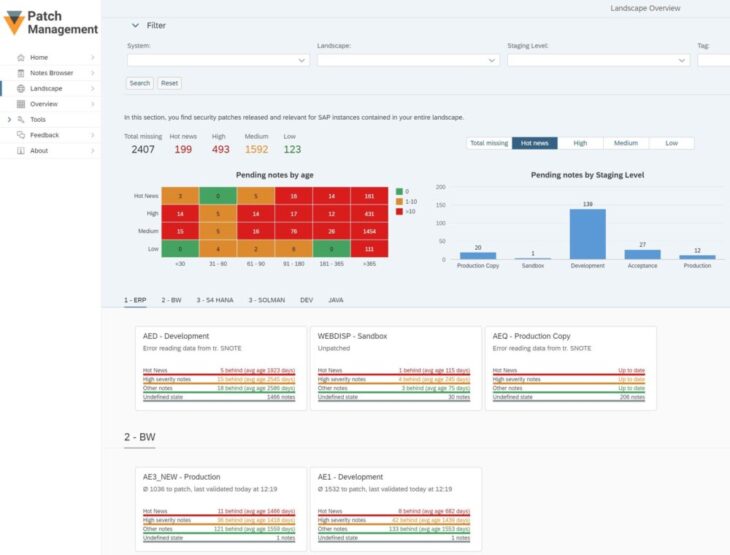Click the Search button
730x555 pixels.
coord(140,83)
